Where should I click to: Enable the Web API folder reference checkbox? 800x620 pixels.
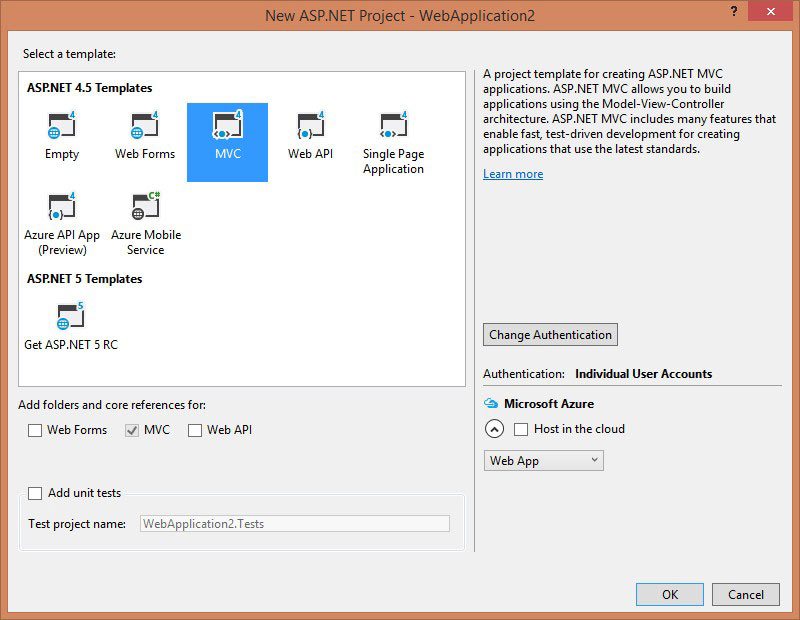tap(195, 430)
